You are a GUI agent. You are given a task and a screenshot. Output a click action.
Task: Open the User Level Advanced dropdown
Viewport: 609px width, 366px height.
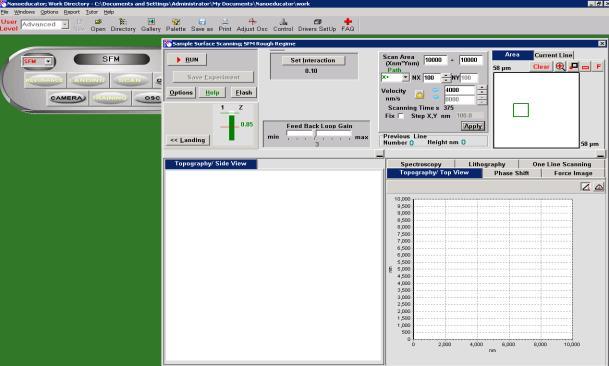click(x=65, y=24)
